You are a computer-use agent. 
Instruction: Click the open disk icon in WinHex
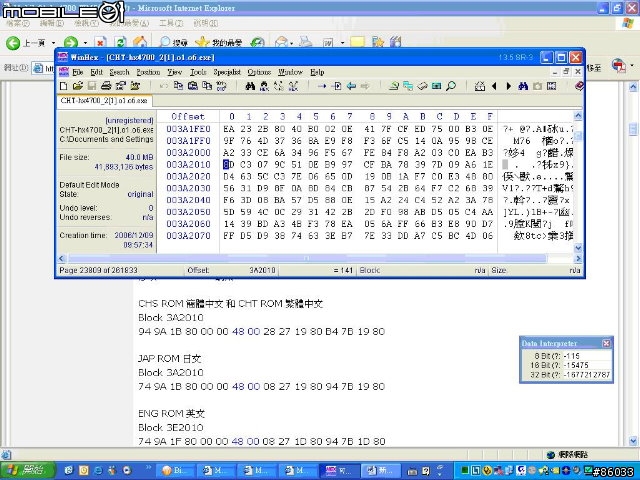tap(393, 86)
